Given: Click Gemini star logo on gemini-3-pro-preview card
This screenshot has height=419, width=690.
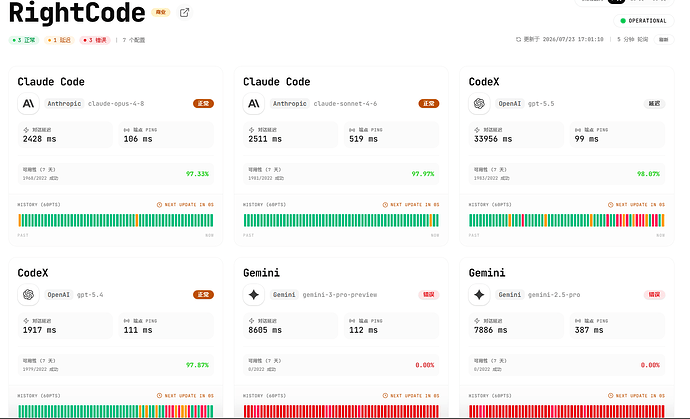Looking at the screenshot, I should 254,294.
